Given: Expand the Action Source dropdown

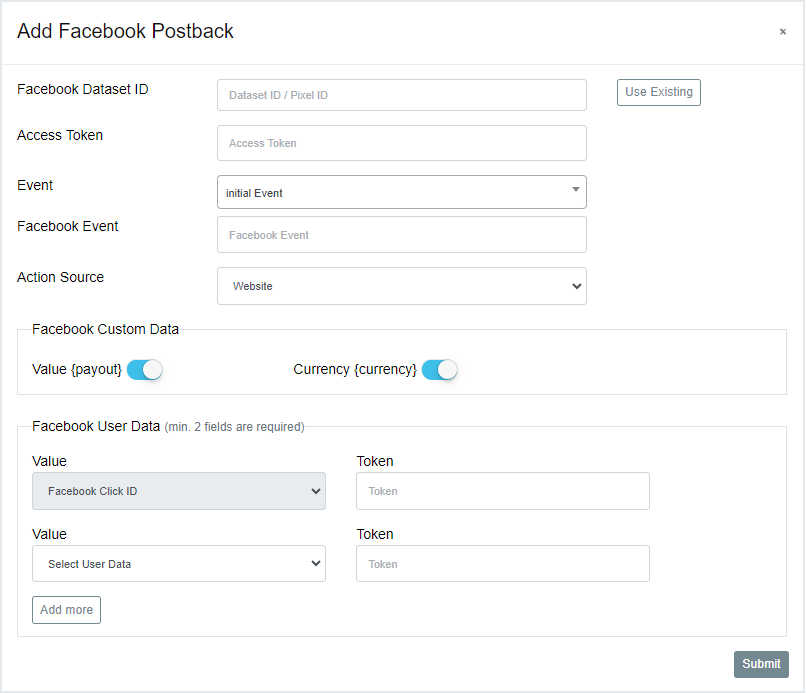Looking at the screenshot, I should pos(401,286).
